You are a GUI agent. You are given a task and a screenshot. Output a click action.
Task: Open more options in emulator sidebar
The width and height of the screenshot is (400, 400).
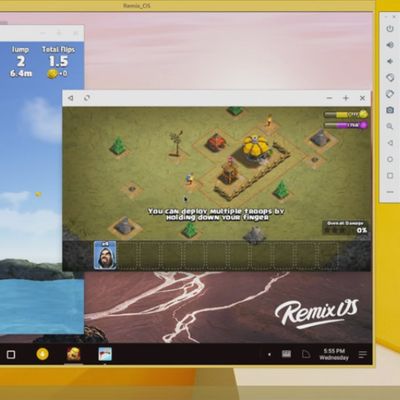point(390,192)
